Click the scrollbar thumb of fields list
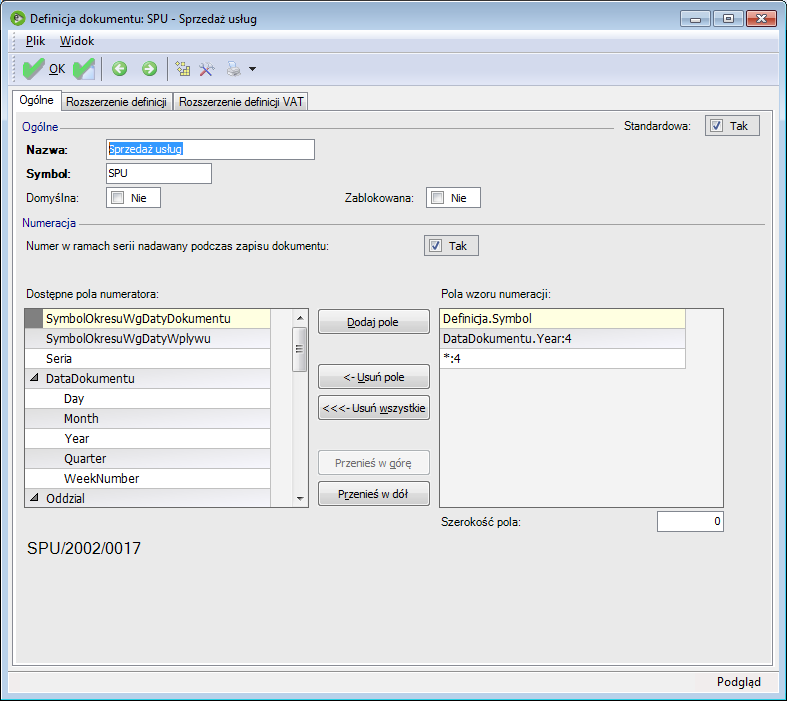 (x=300, y=349)
